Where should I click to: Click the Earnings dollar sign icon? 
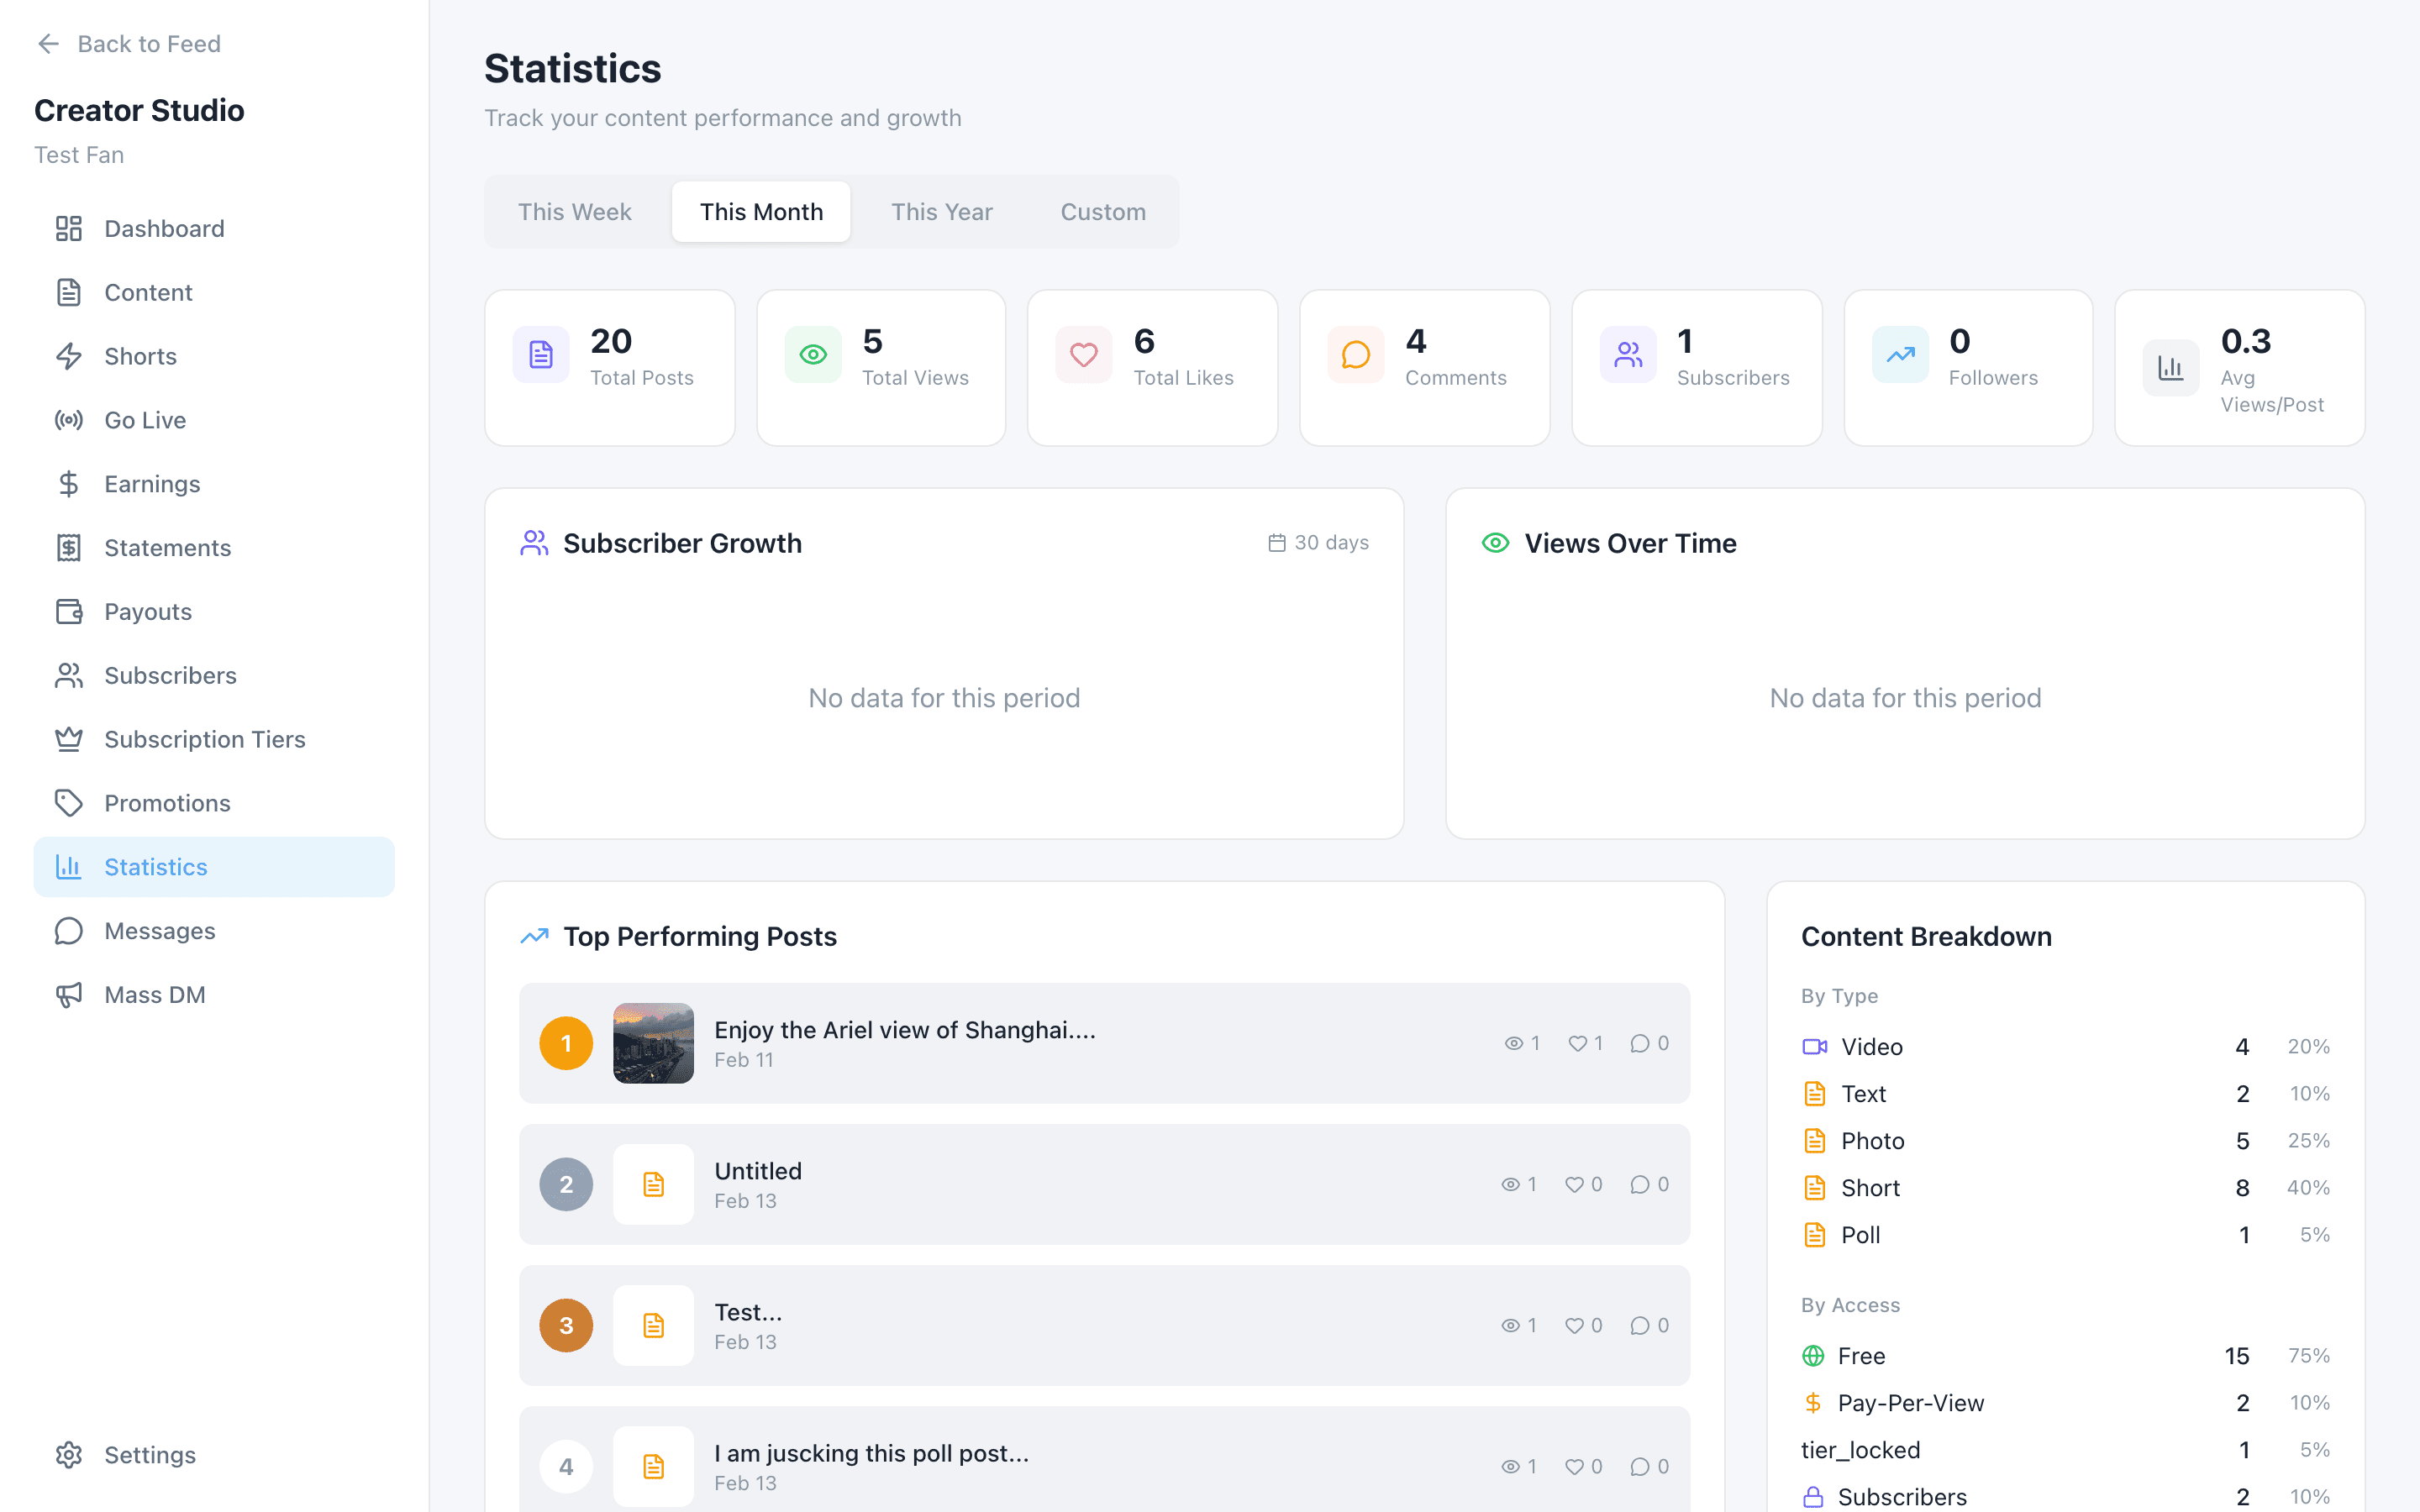(x=68, y=484)
